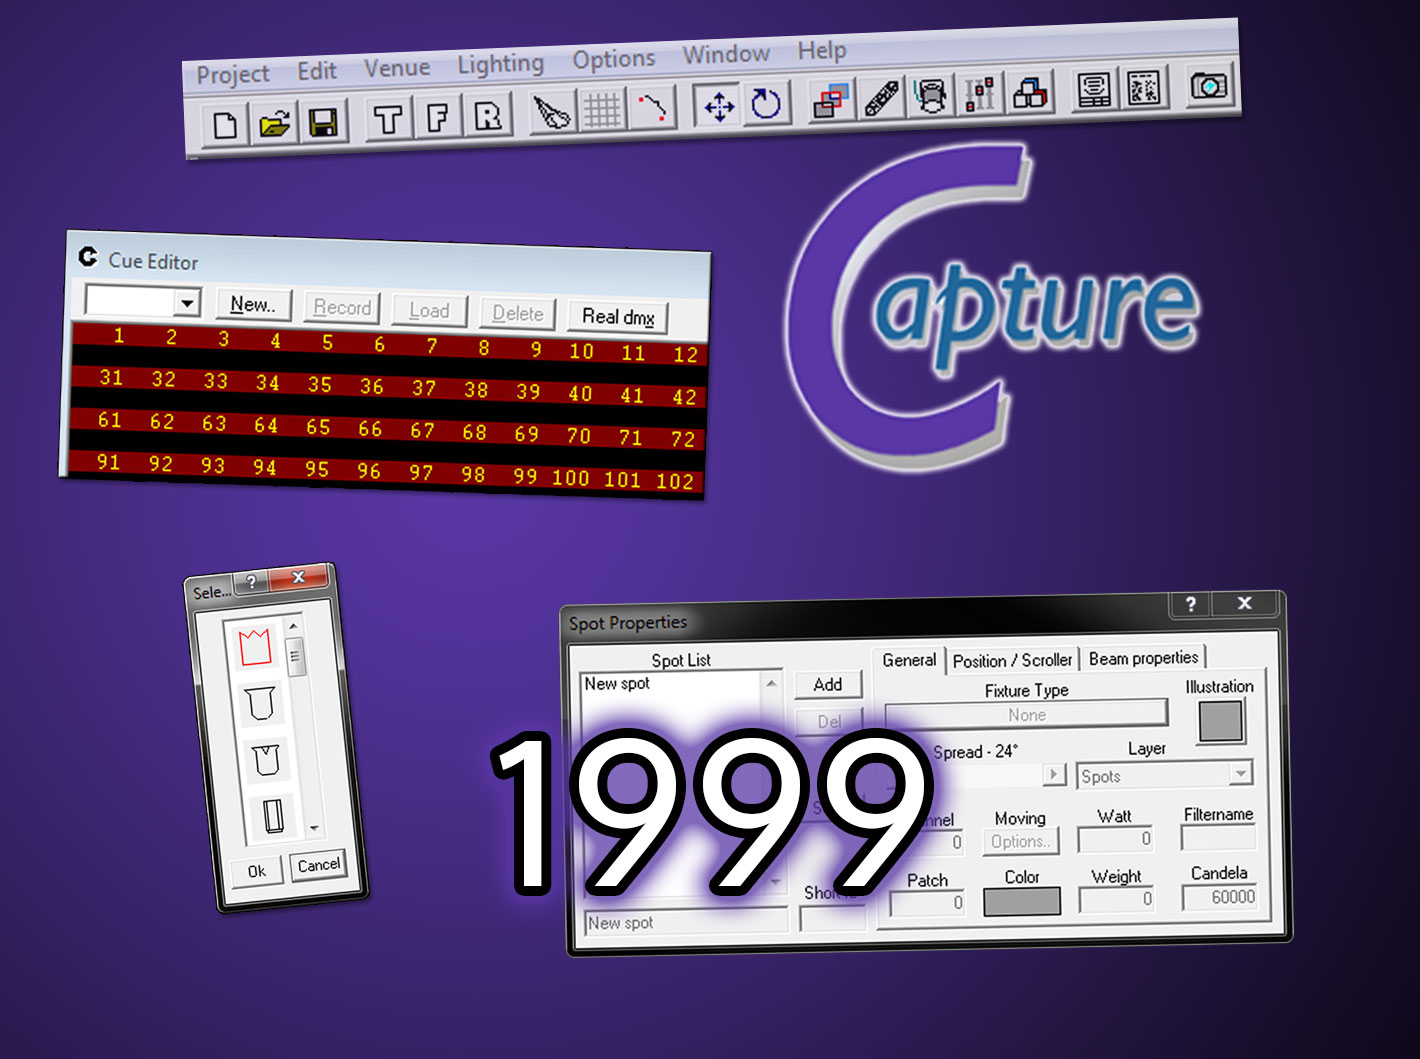The width and height of the screenshot is (1420, 1059).
Task: Open the Options menu
Action: click(x=614, y=59)
